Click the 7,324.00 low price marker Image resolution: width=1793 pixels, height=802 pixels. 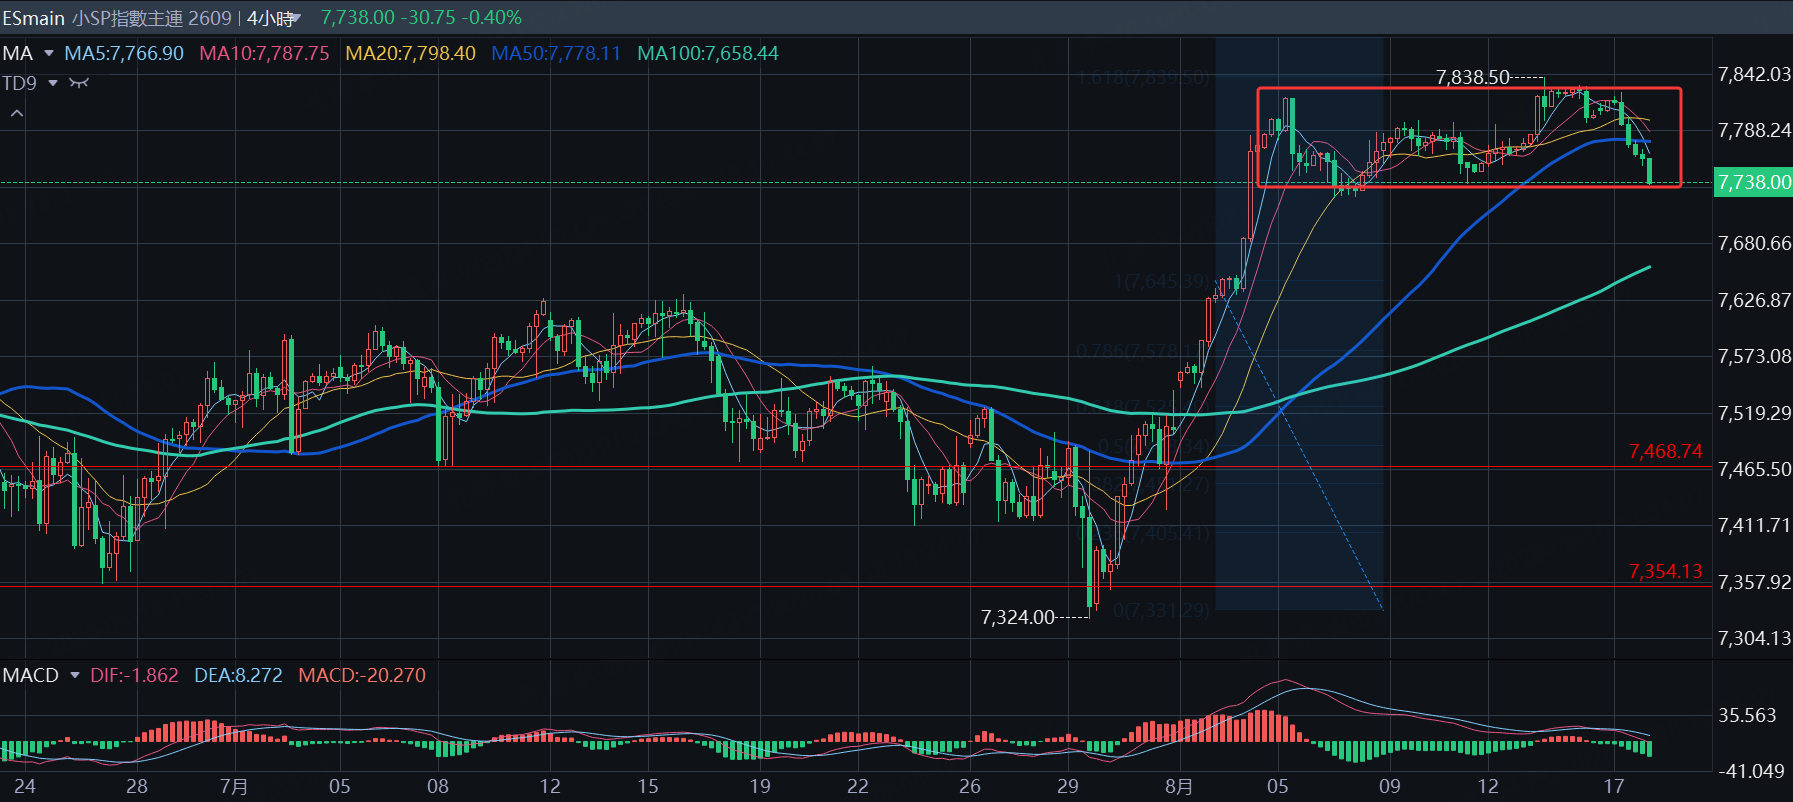tap(1018, 618)
